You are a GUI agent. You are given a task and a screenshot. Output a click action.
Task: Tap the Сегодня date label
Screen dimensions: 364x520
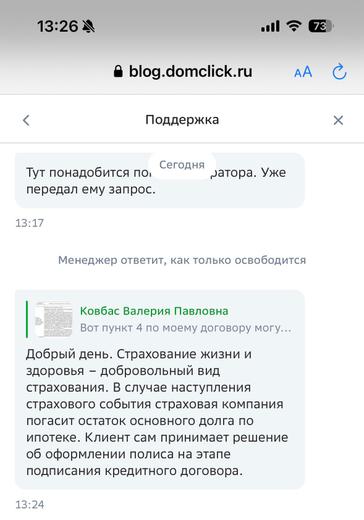(x=182, y=165)
